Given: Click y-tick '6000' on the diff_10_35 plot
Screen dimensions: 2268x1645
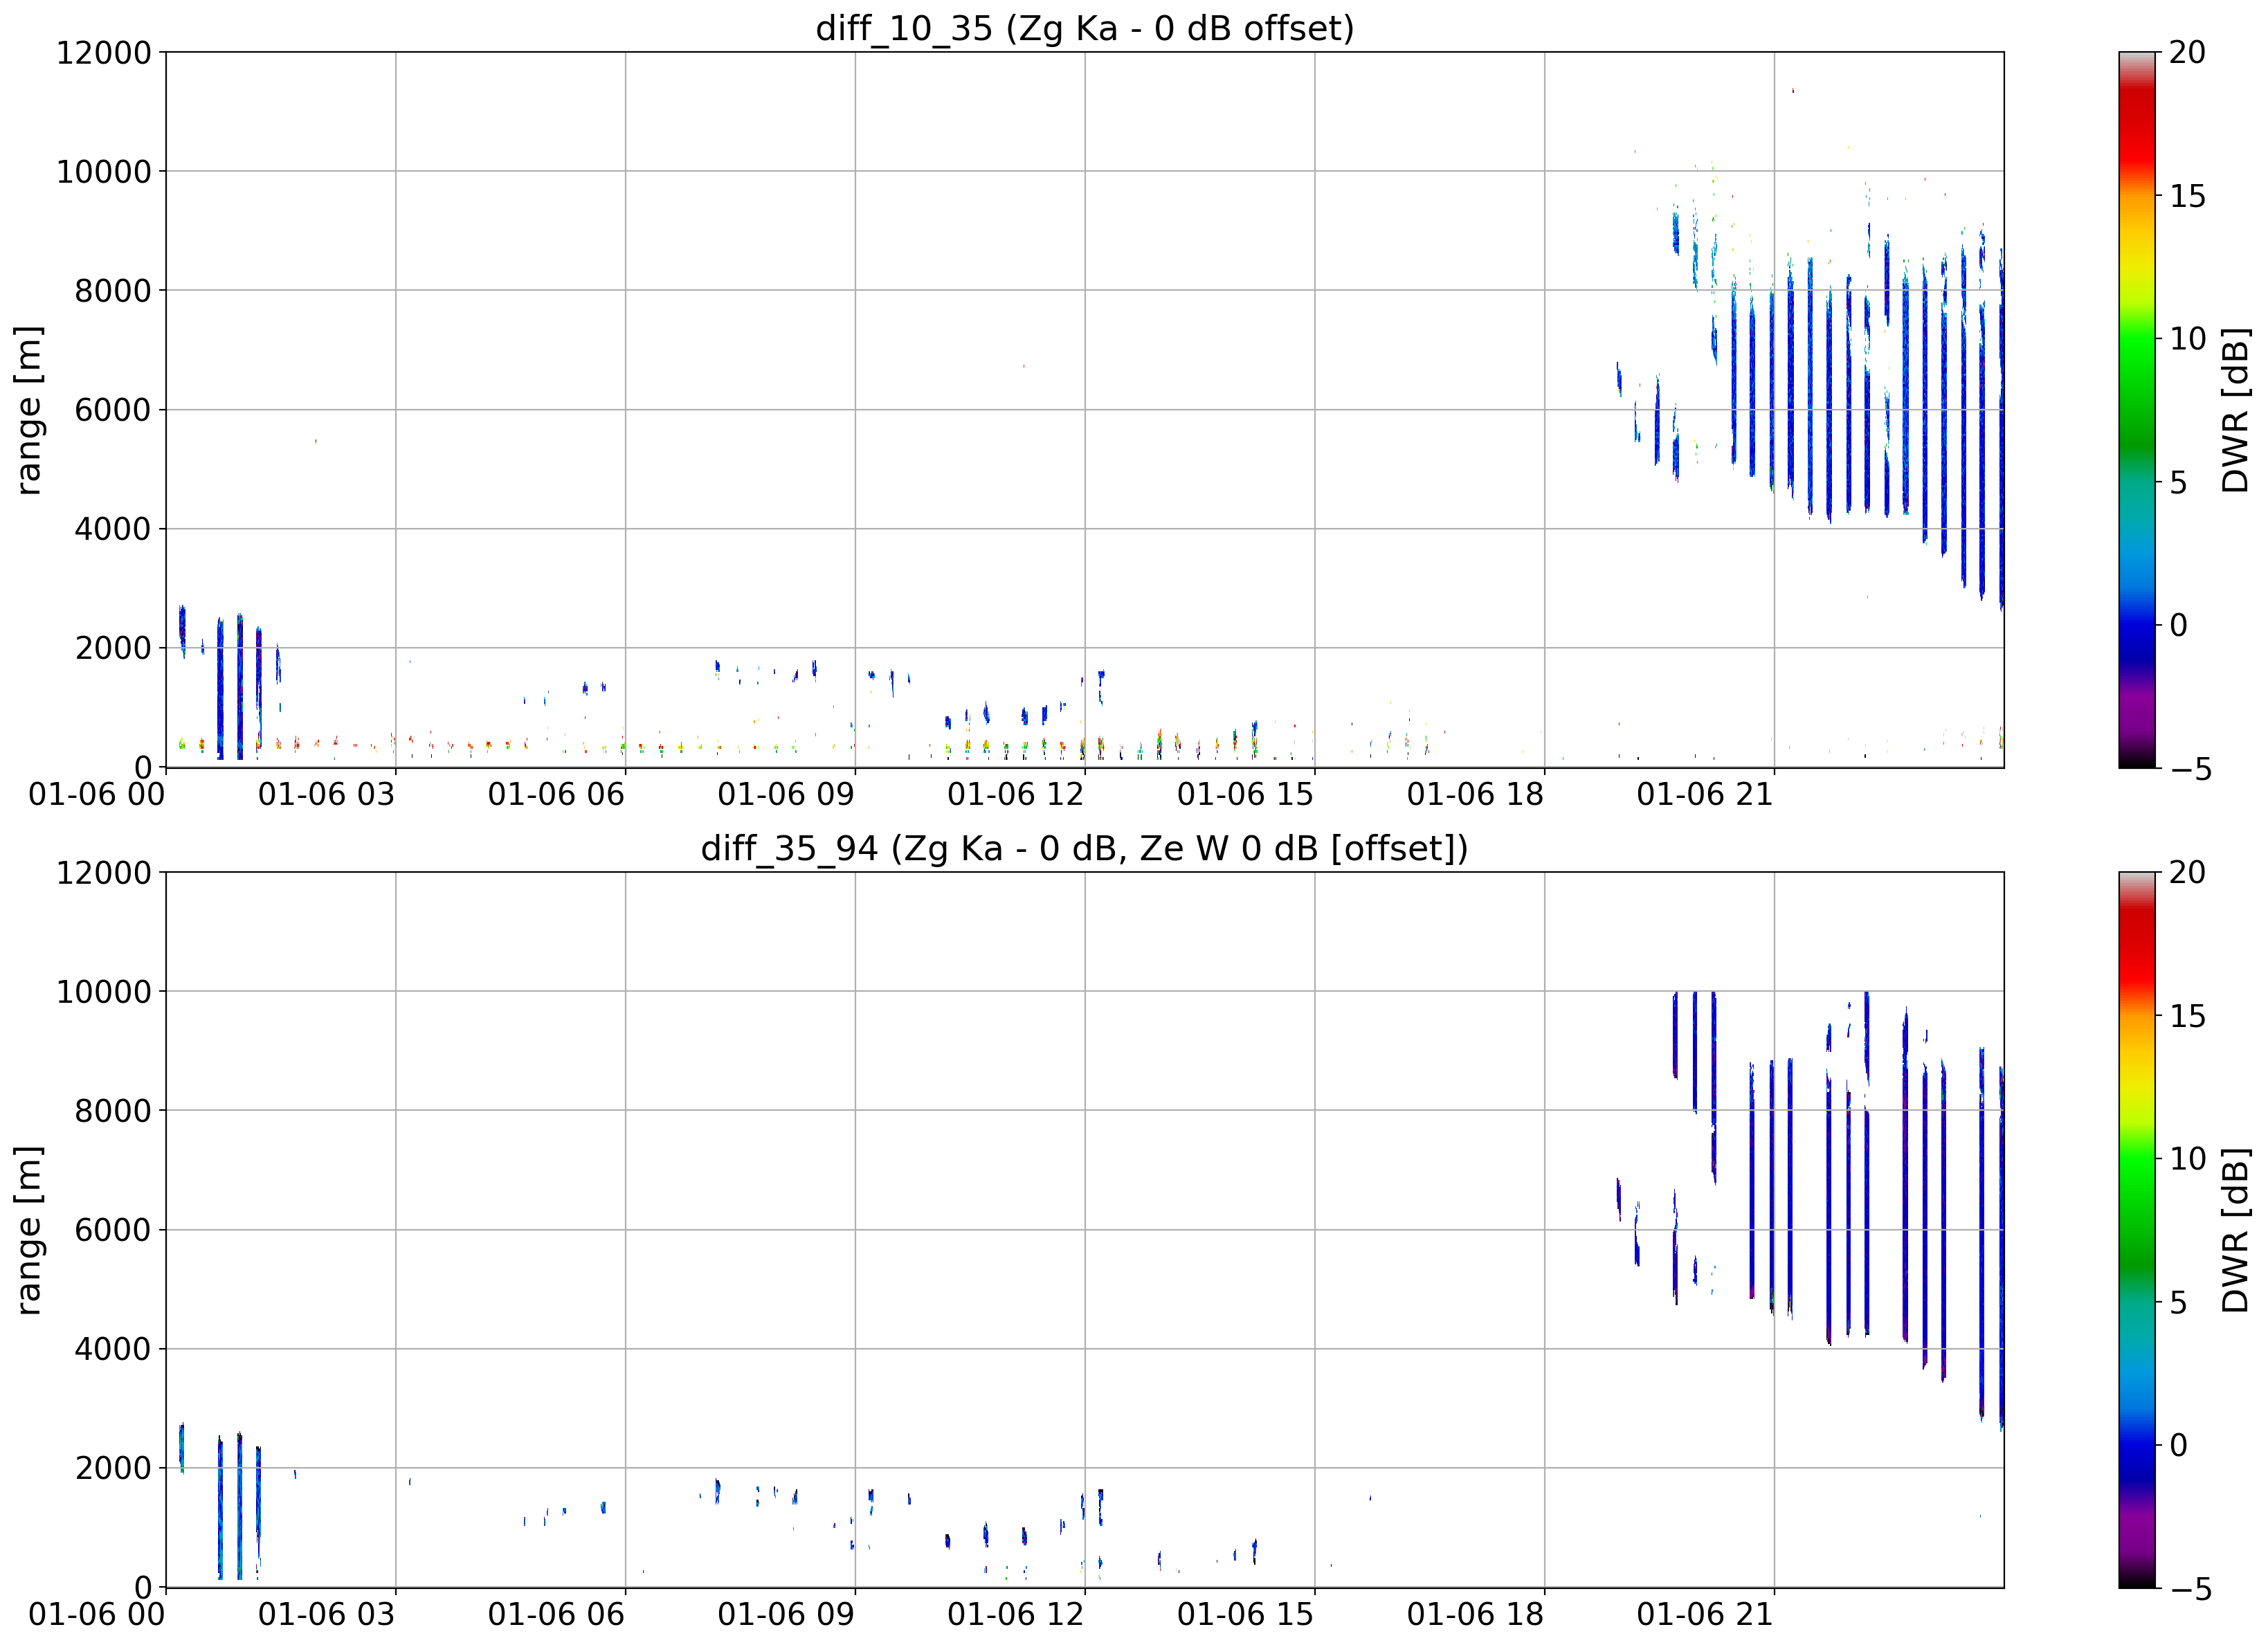Looking at the screenshot, I should pyautogui.click(x=113, y=410).
